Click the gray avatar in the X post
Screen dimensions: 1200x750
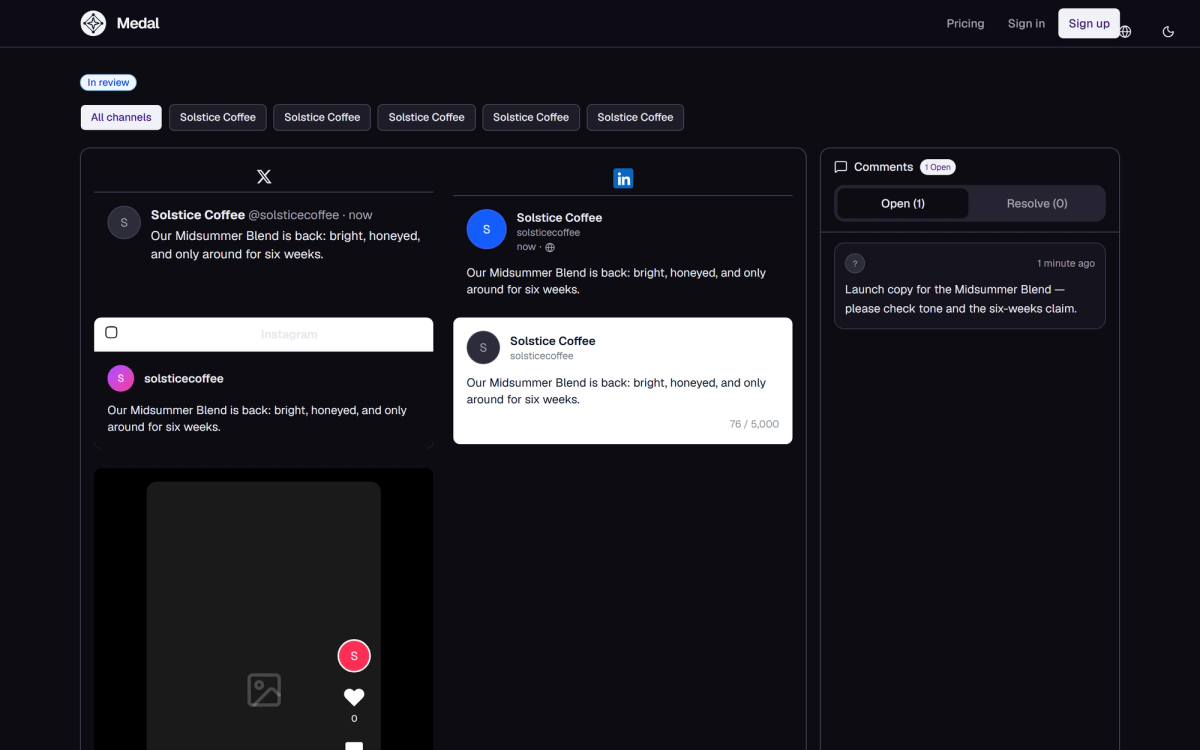tap(124, 223)
